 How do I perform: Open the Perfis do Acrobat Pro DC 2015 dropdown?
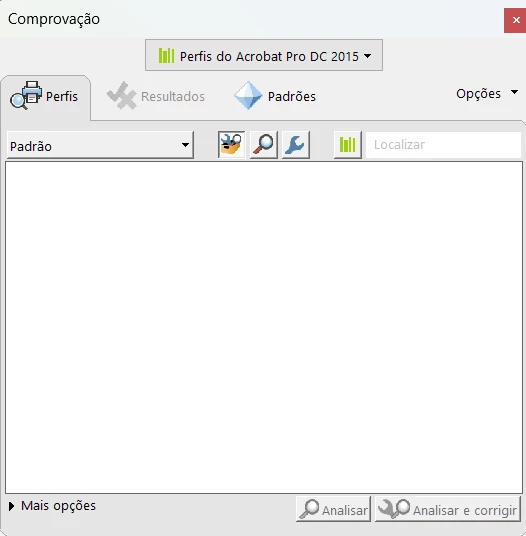(x=264, y=55)
